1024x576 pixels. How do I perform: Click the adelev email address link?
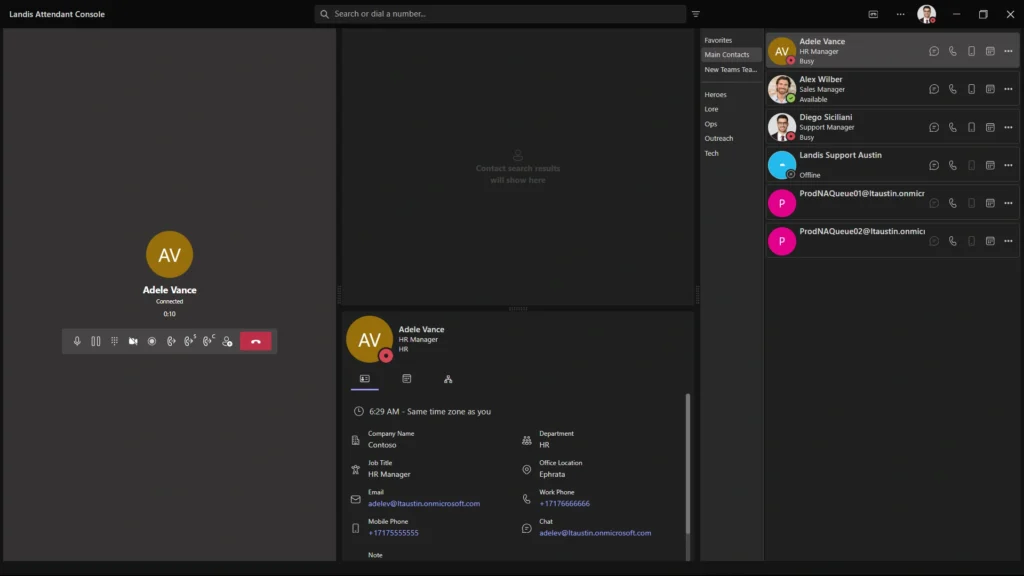424,504
